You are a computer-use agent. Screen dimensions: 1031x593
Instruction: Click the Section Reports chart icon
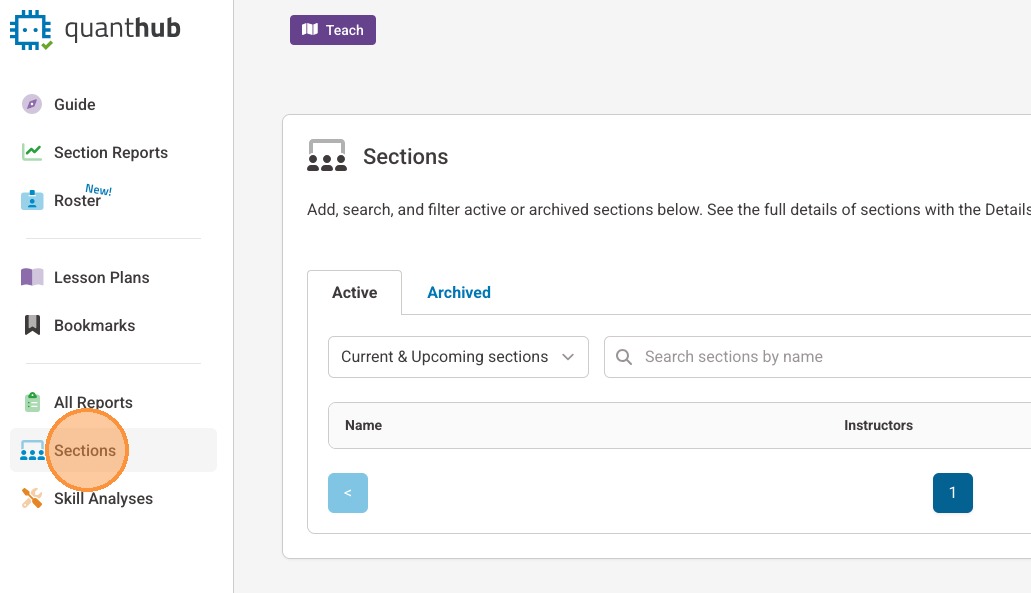[32, 152]
